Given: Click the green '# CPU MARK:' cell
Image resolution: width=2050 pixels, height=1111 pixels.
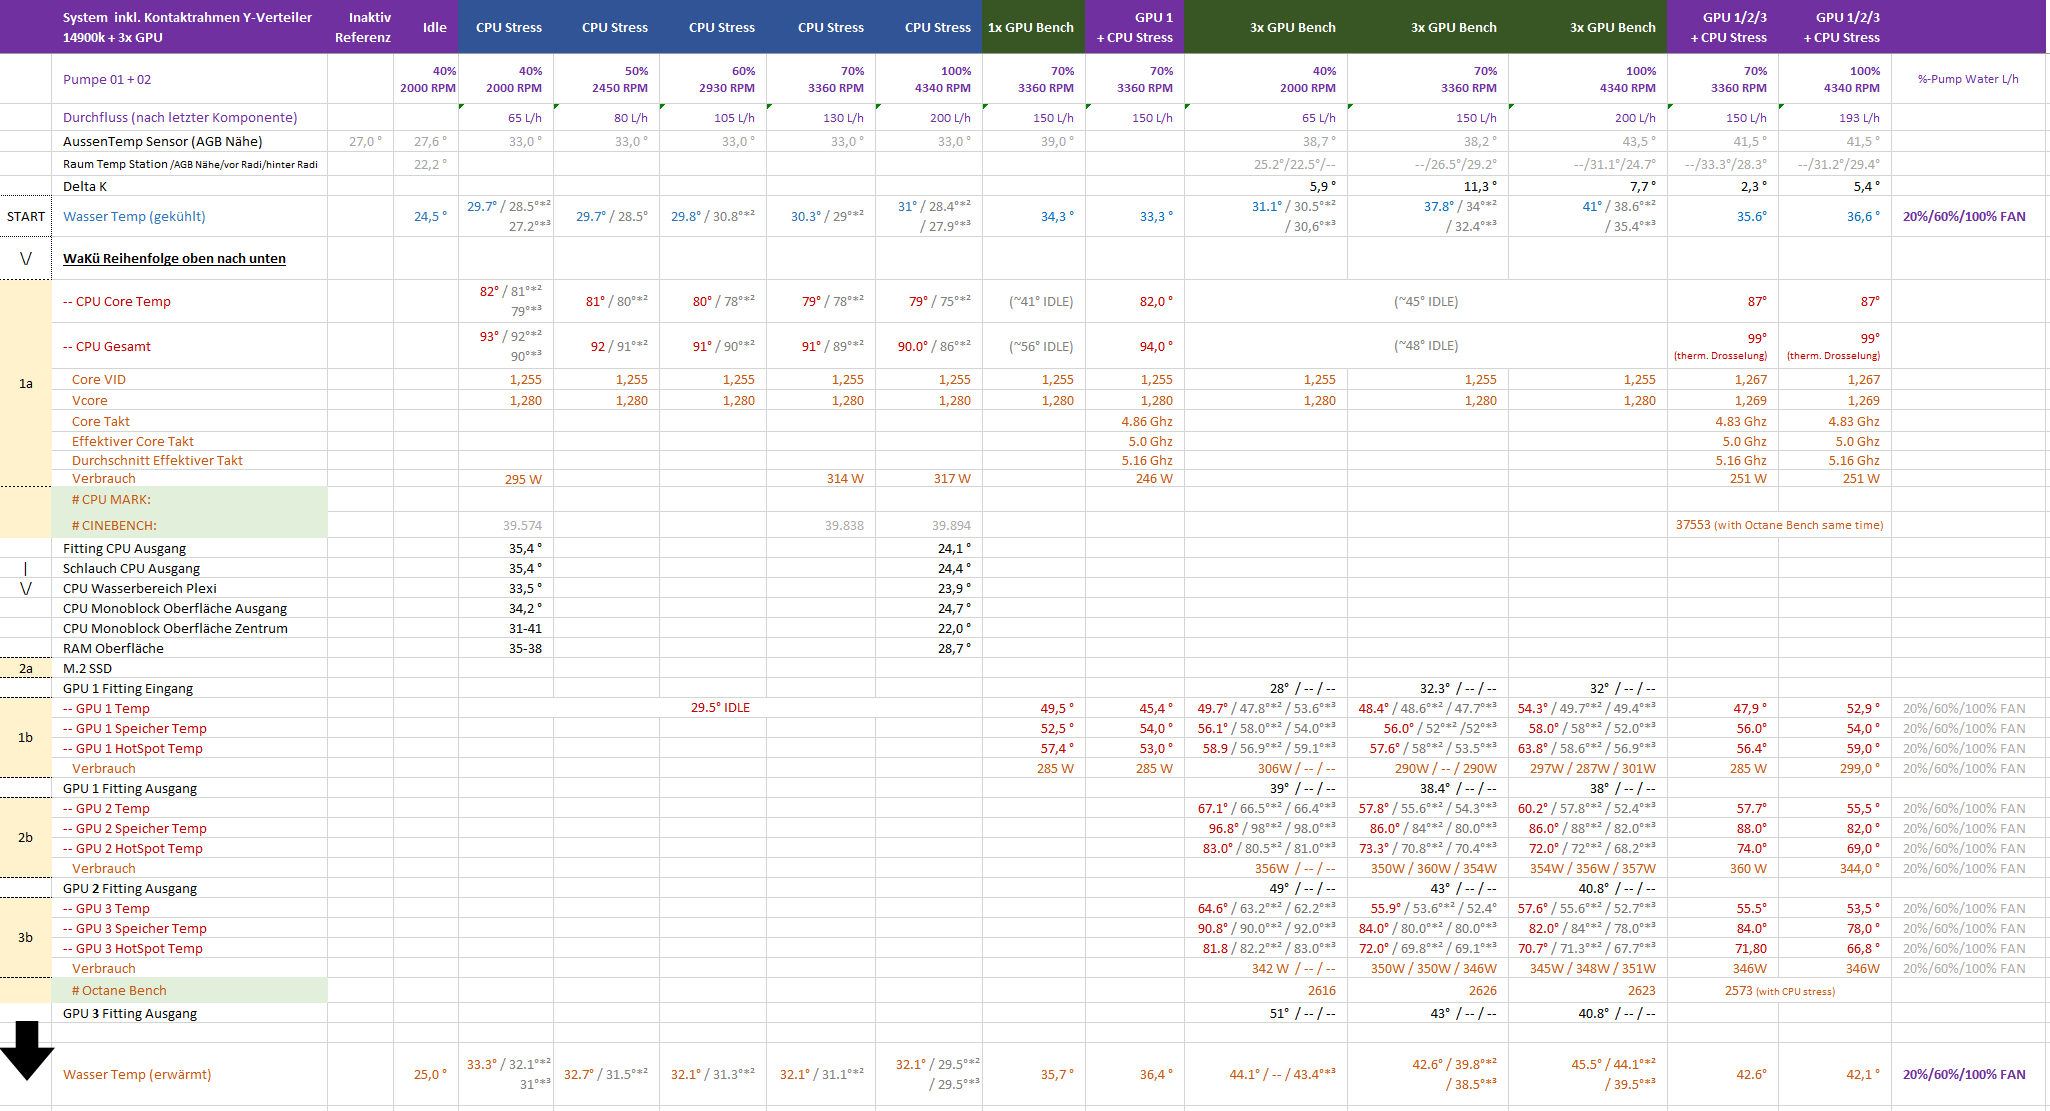Looking at the screenshot, I should 111,499.
